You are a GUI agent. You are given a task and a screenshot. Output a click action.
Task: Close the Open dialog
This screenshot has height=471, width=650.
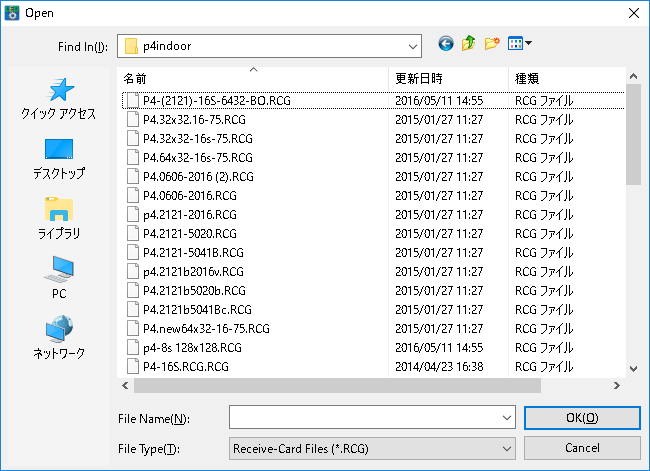pyautogui.click(x=633, y=13)
